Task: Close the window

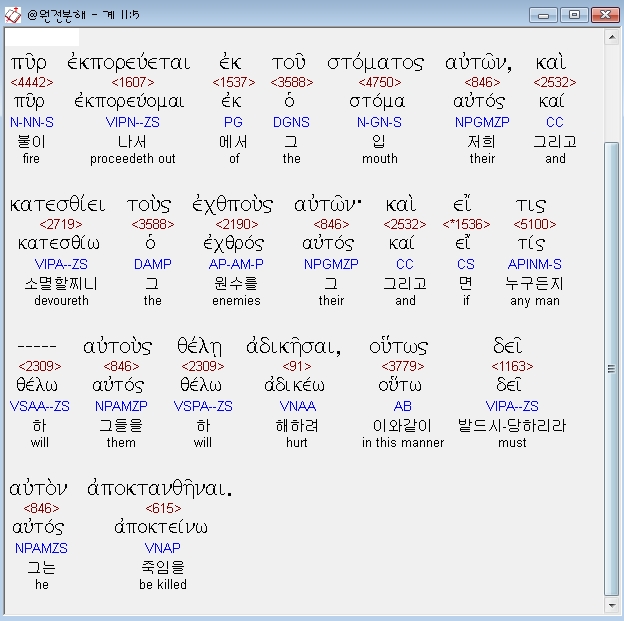Action: [605, 15]
